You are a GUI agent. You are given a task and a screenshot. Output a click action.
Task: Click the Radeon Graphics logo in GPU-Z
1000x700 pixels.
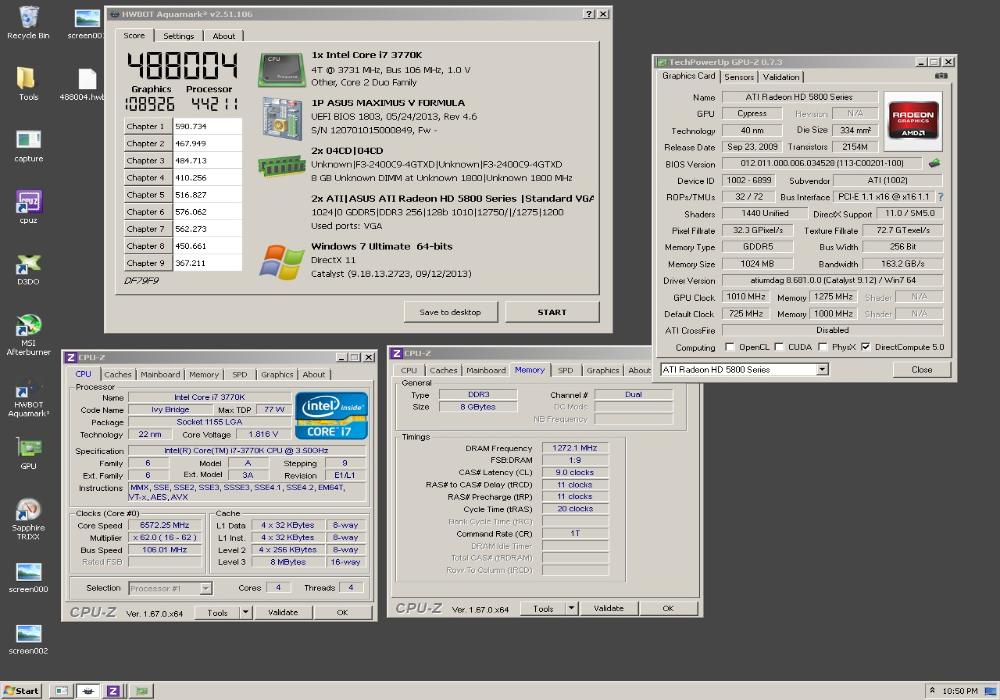pyautogui.click(x=913, y=119)
